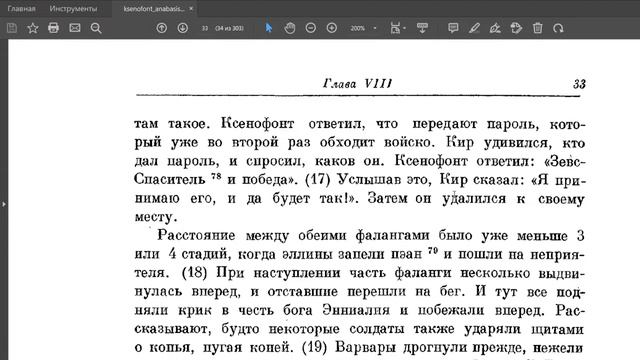Viewport: 640px width, 360px height.
Task: Switch to ksenofont_anabasis document tab
Action: click(153, 9)
